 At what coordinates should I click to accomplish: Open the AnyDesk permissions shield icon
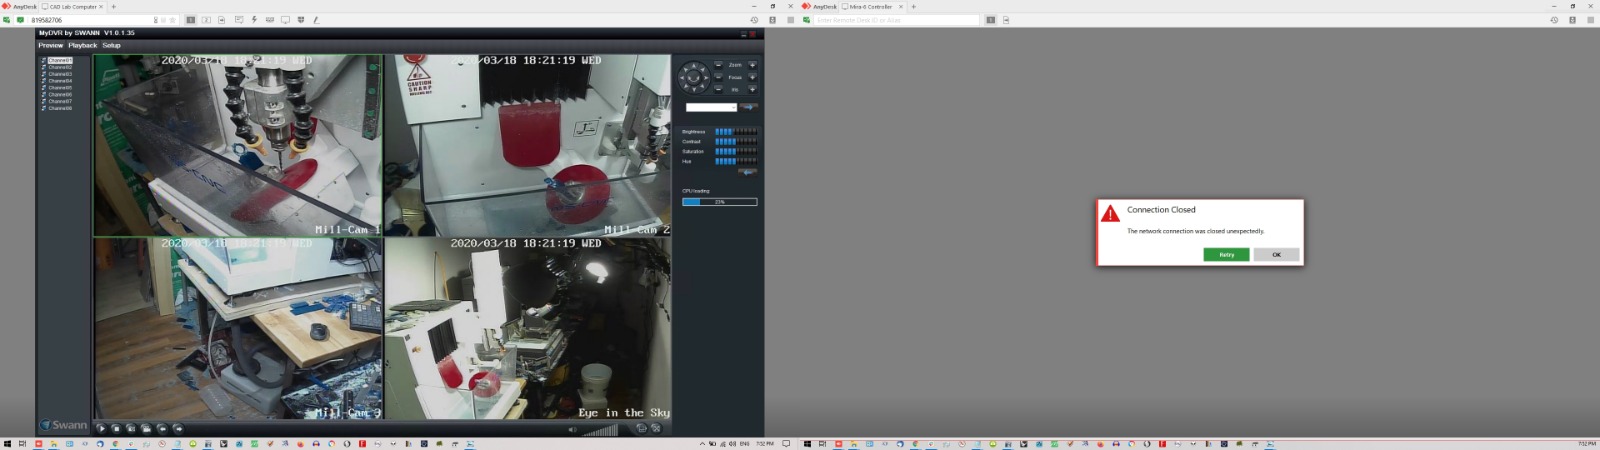[301, 20]
